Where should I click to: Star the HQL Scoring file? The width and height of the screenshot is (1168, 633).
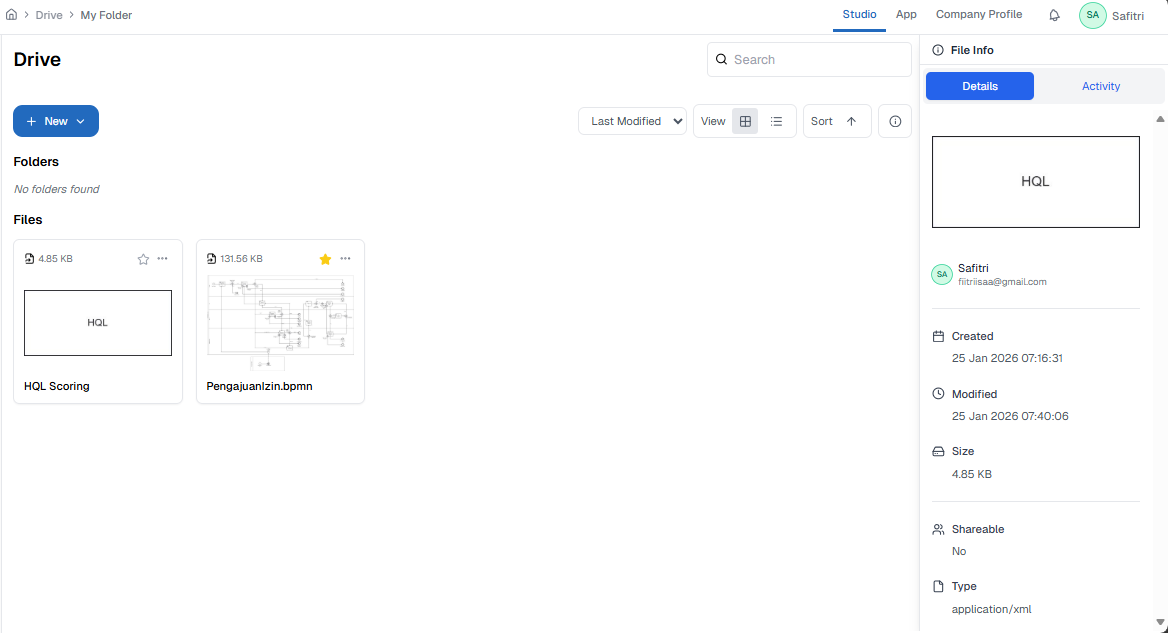pos(143,259)
